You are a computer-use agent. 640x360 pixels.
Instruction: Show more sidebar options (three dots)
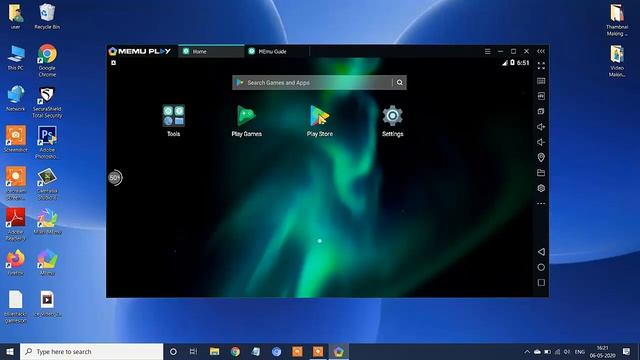pos(541,203)
